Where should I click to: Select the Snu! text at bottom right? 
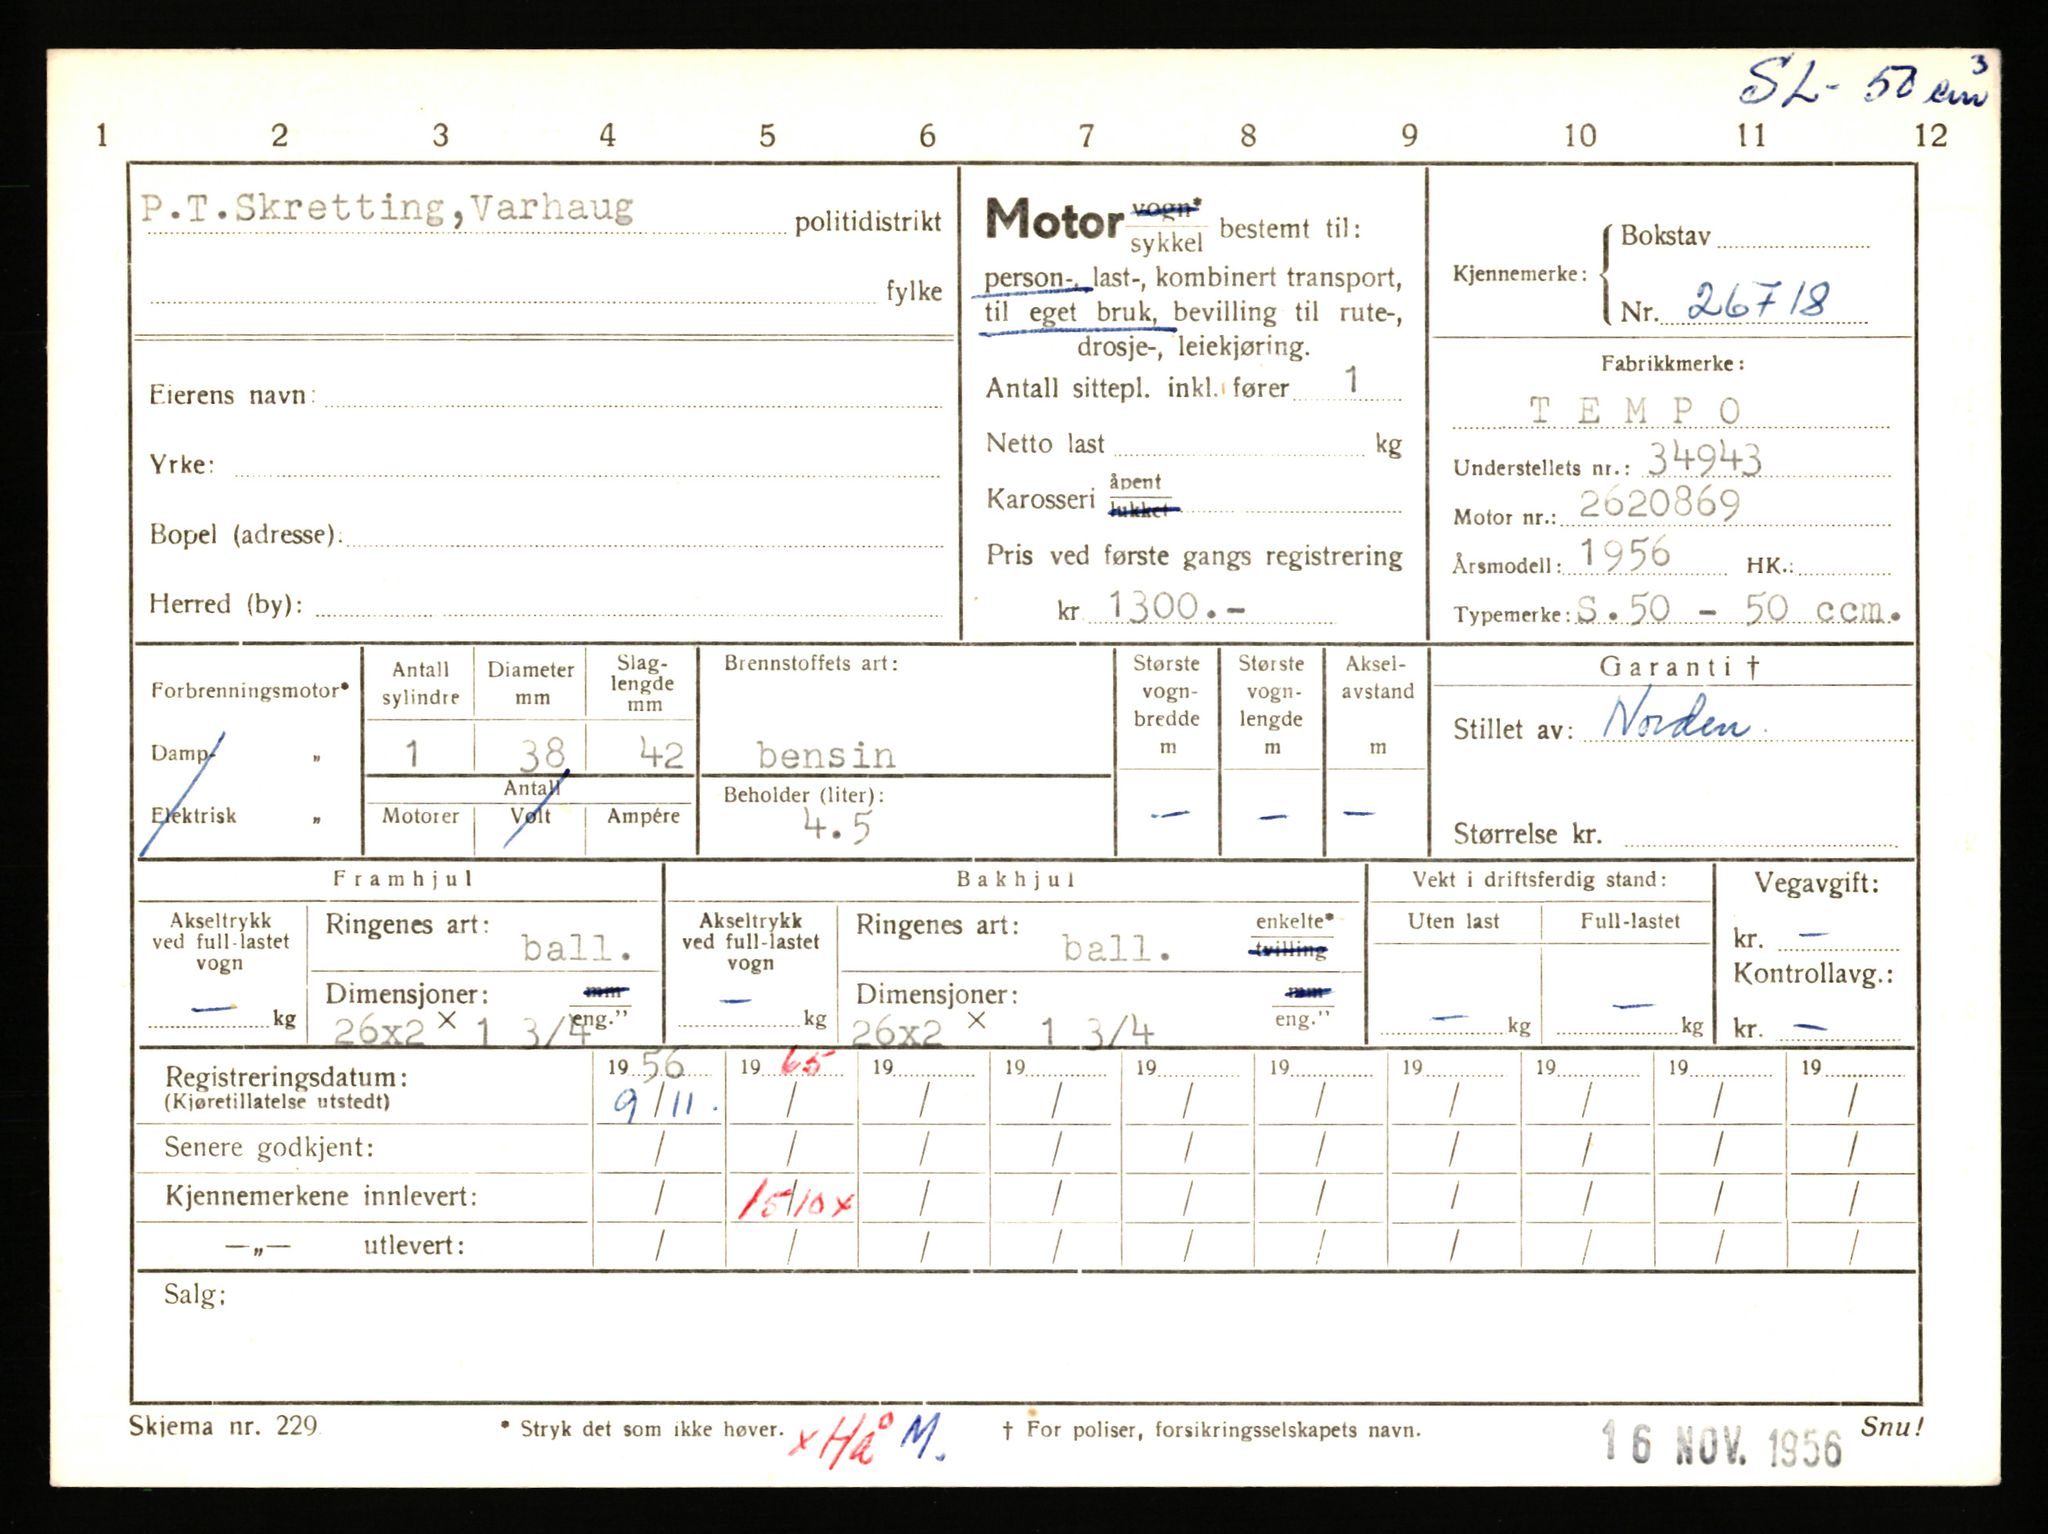pos(1890,1426)
